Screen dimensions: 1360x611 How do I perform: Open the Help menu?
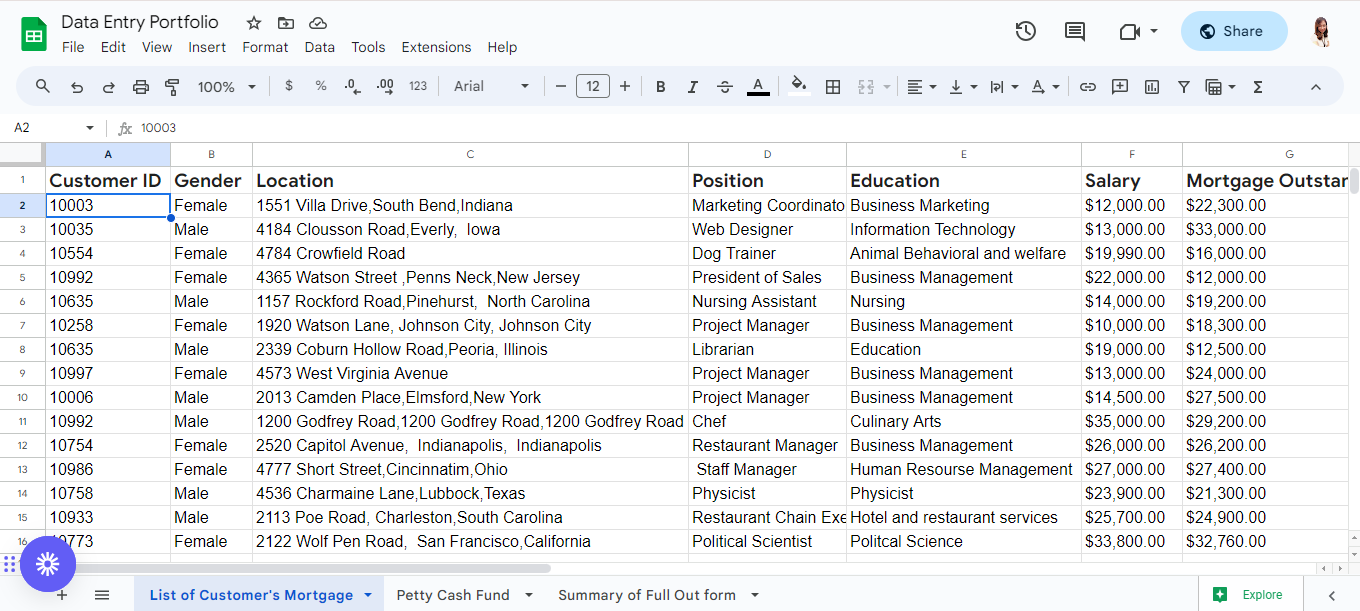tap(502, 47)
